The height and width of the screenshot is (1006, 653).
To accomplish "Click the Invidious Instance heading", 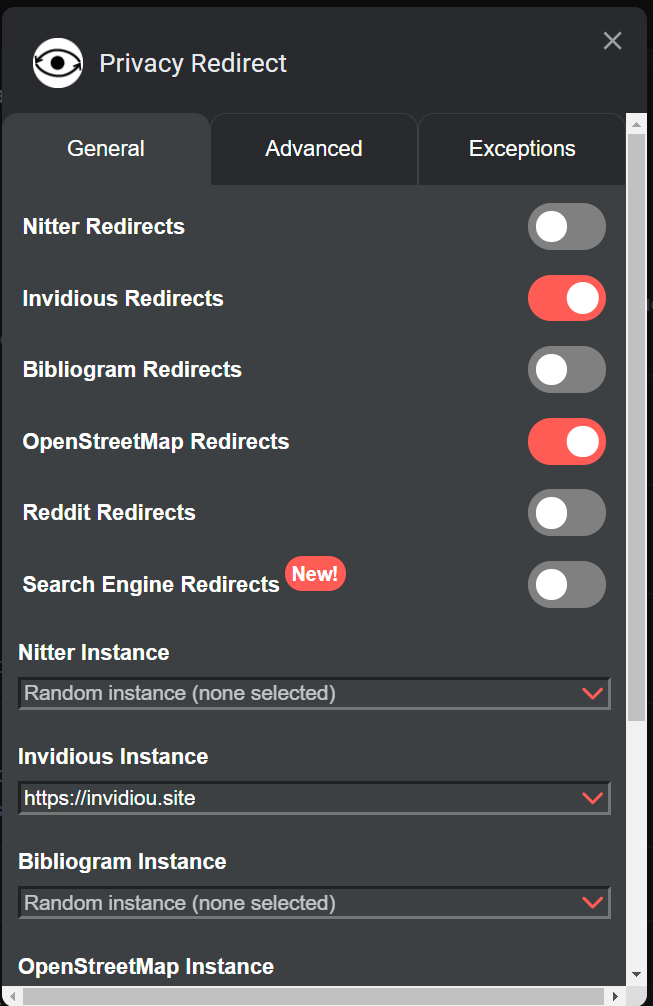I will pyautogui.click(x=113, y=756).
